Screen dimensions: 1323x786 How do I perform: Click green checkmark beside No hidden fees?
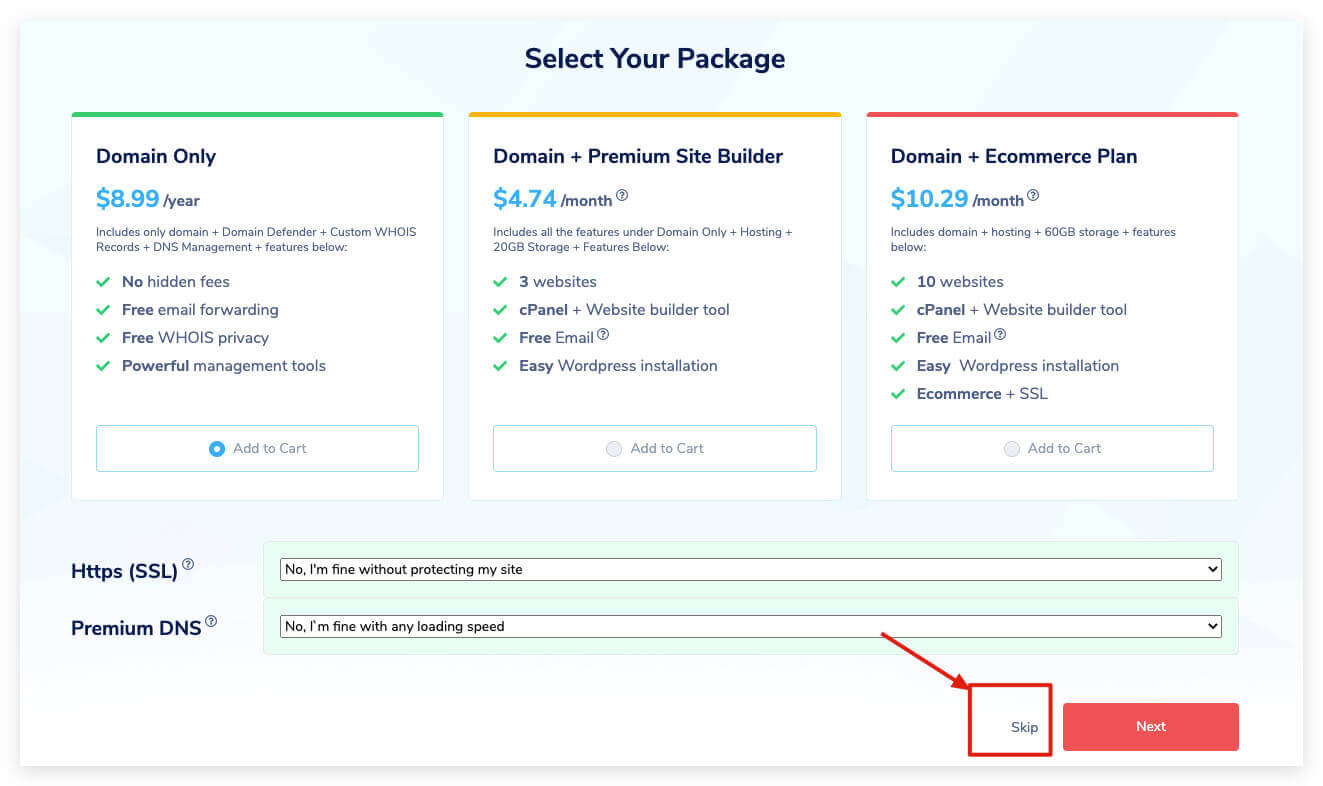pyautogui.click(x=102, y=282)
